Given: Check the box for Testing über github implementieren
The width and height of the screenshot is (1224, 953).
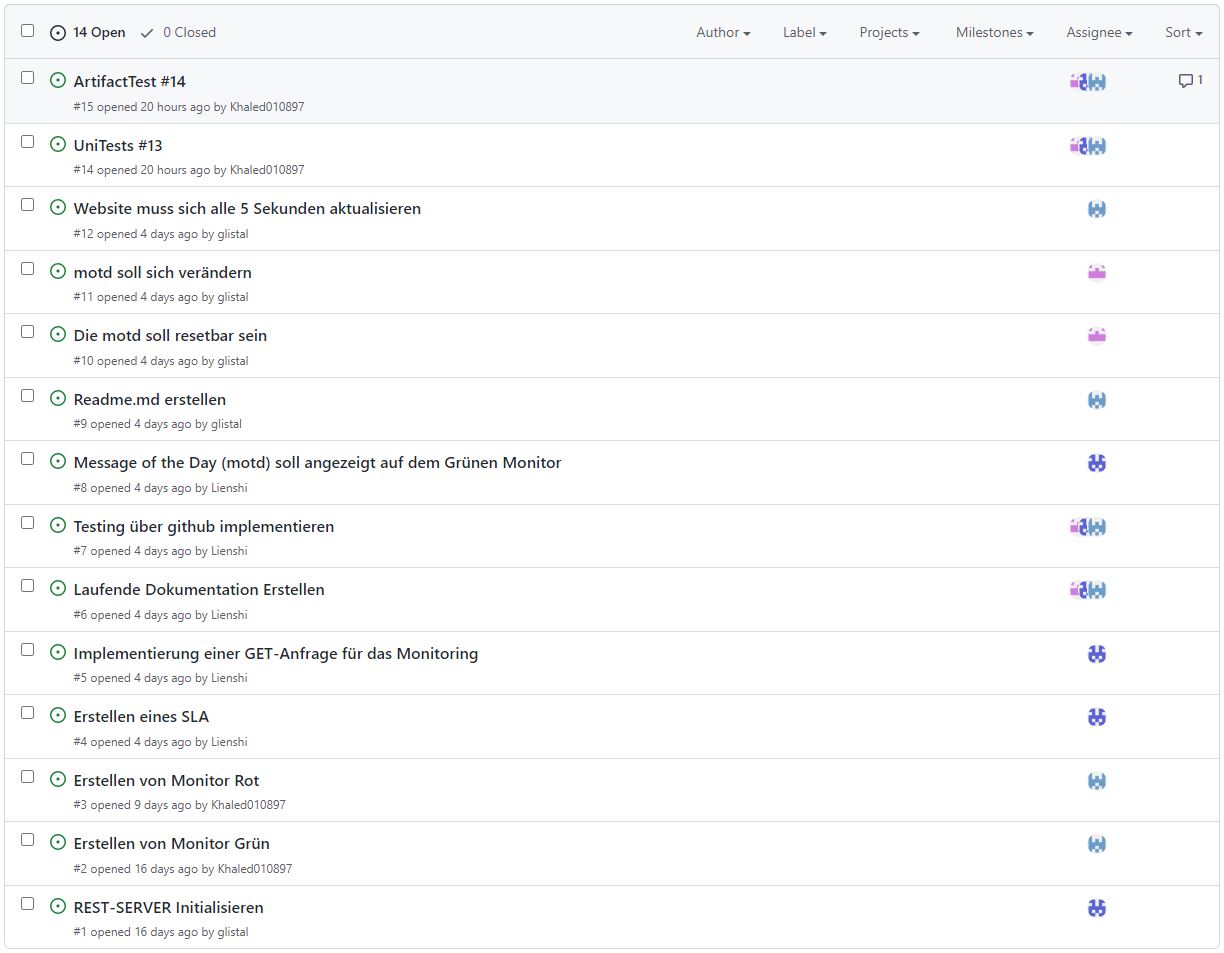Looking at the screenshot, I should 28,522.
